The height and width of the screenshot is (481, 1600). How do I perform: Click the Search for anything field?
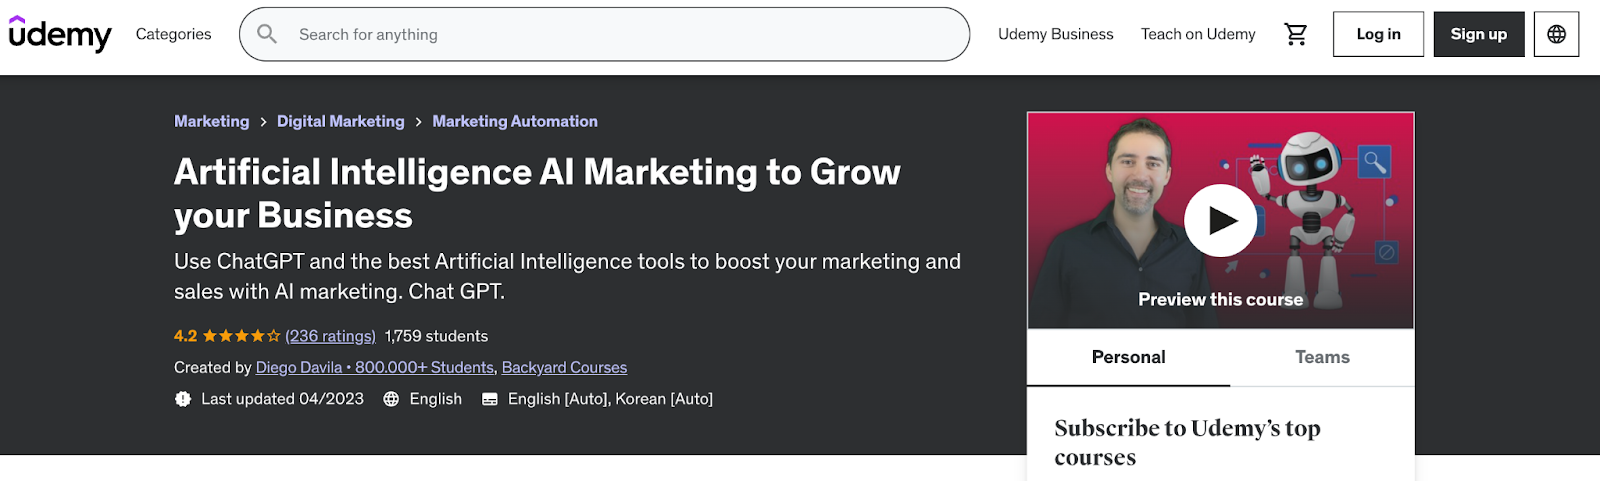(x=620, y=34)
